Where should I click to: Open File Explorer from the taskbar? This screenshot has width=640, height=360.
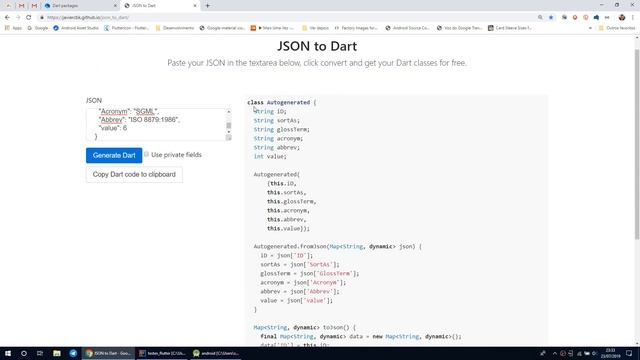tap(57, 353)
